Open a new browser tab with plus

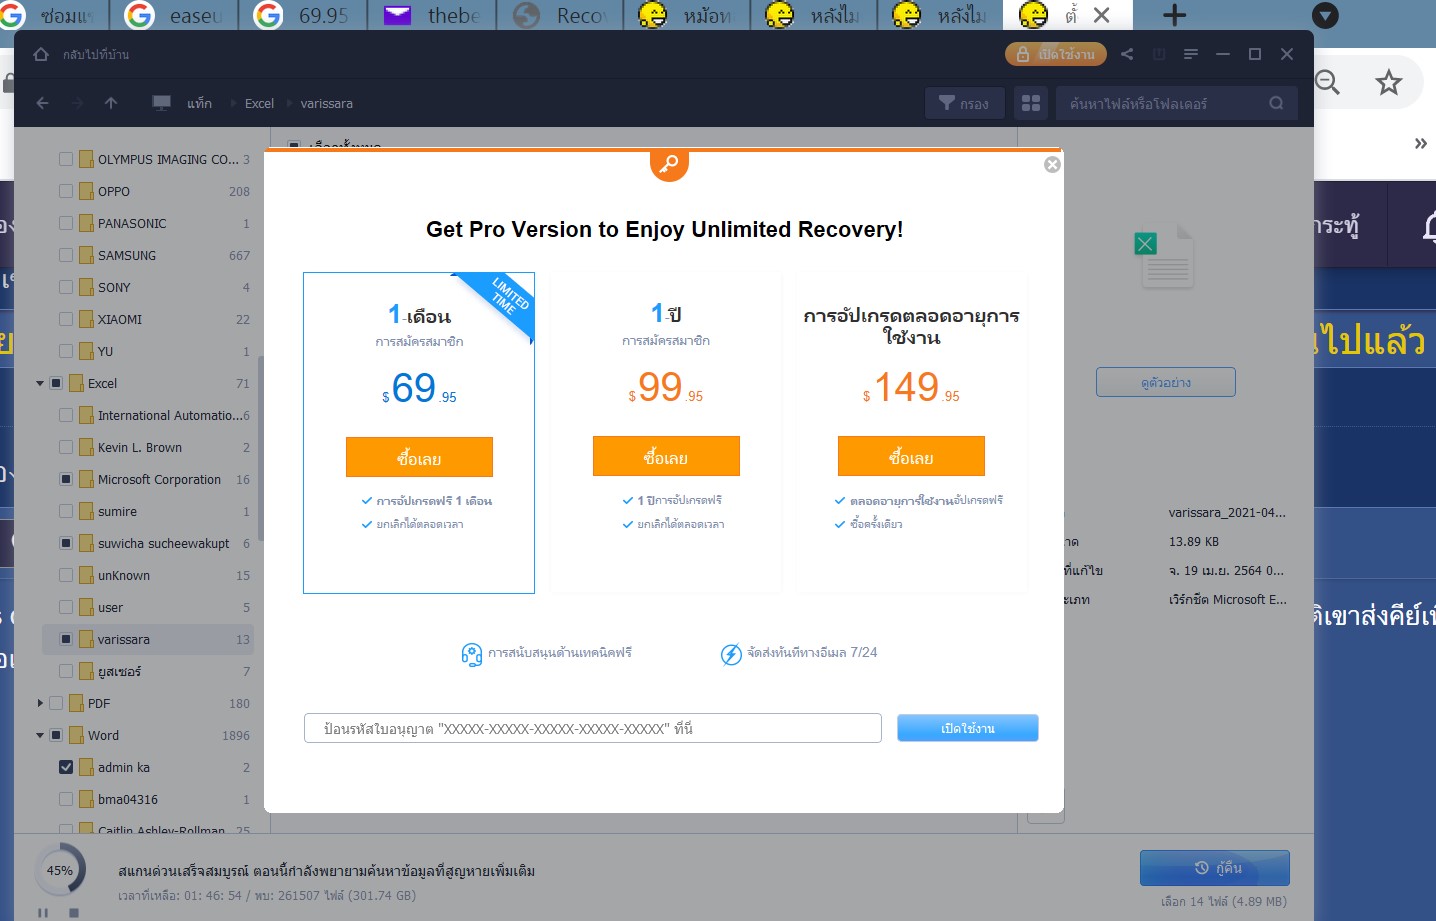pos(1175,15)
